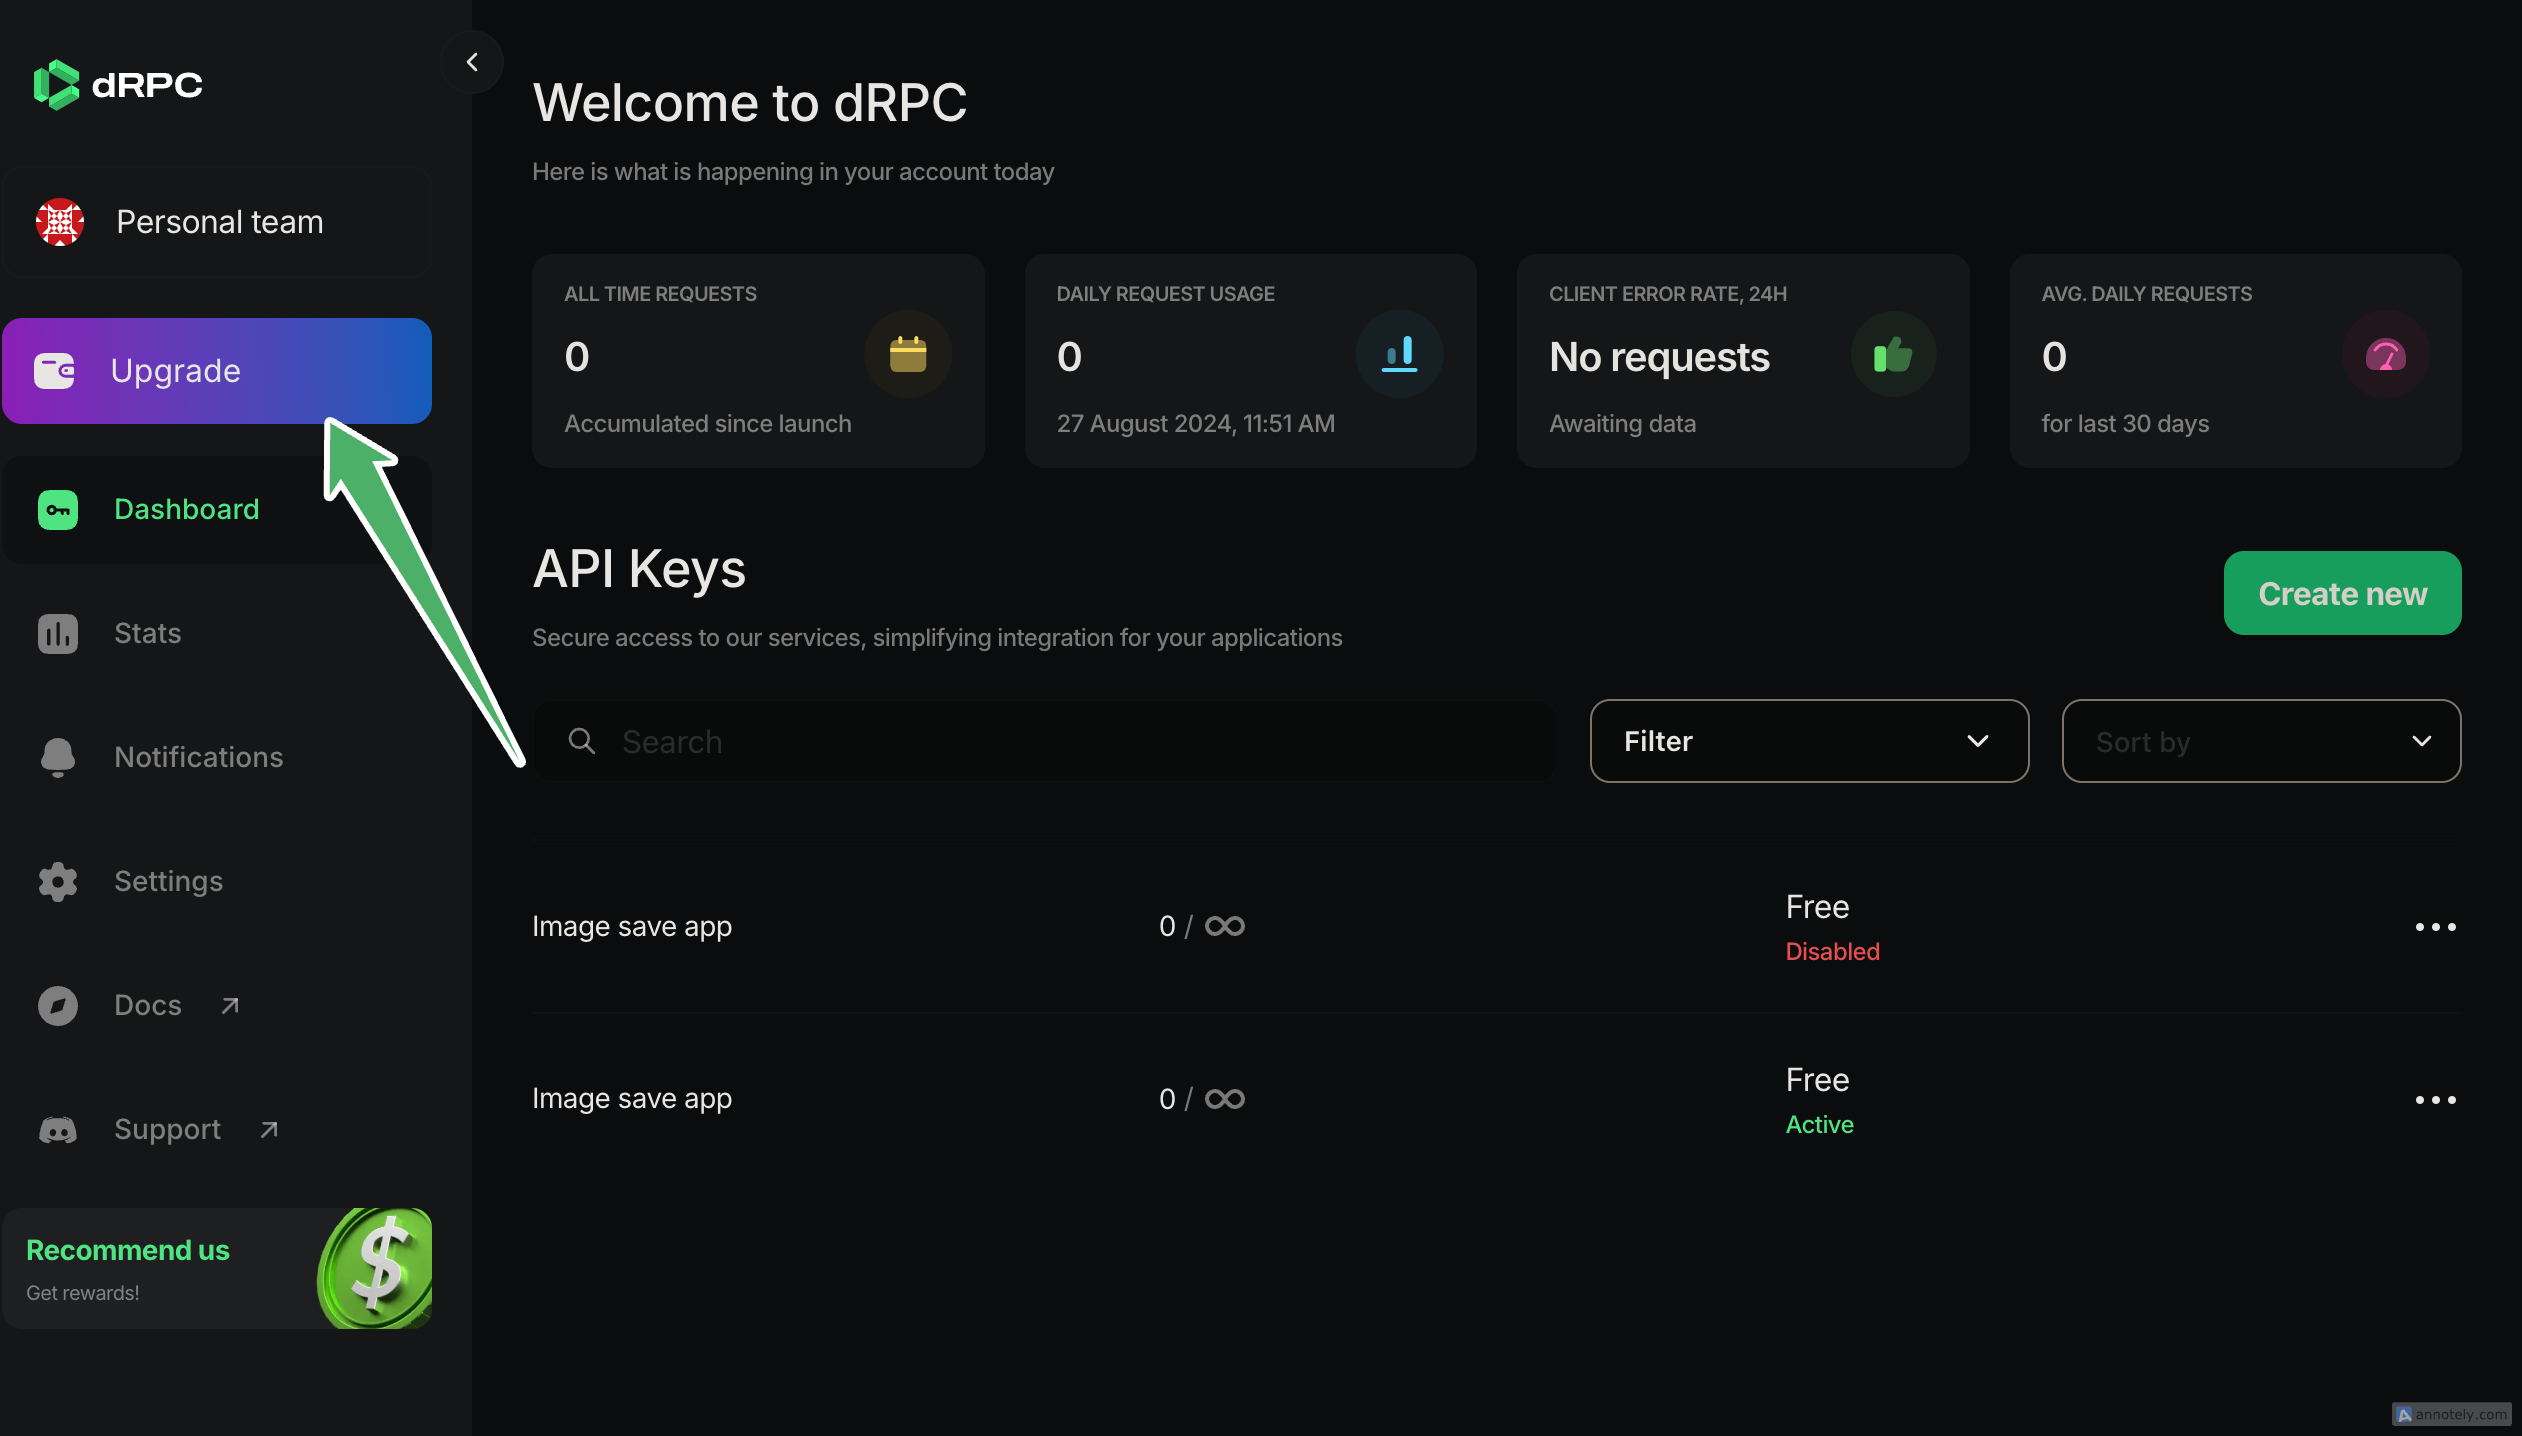Expand the Sort by dropdown

tap(2260, 741)
